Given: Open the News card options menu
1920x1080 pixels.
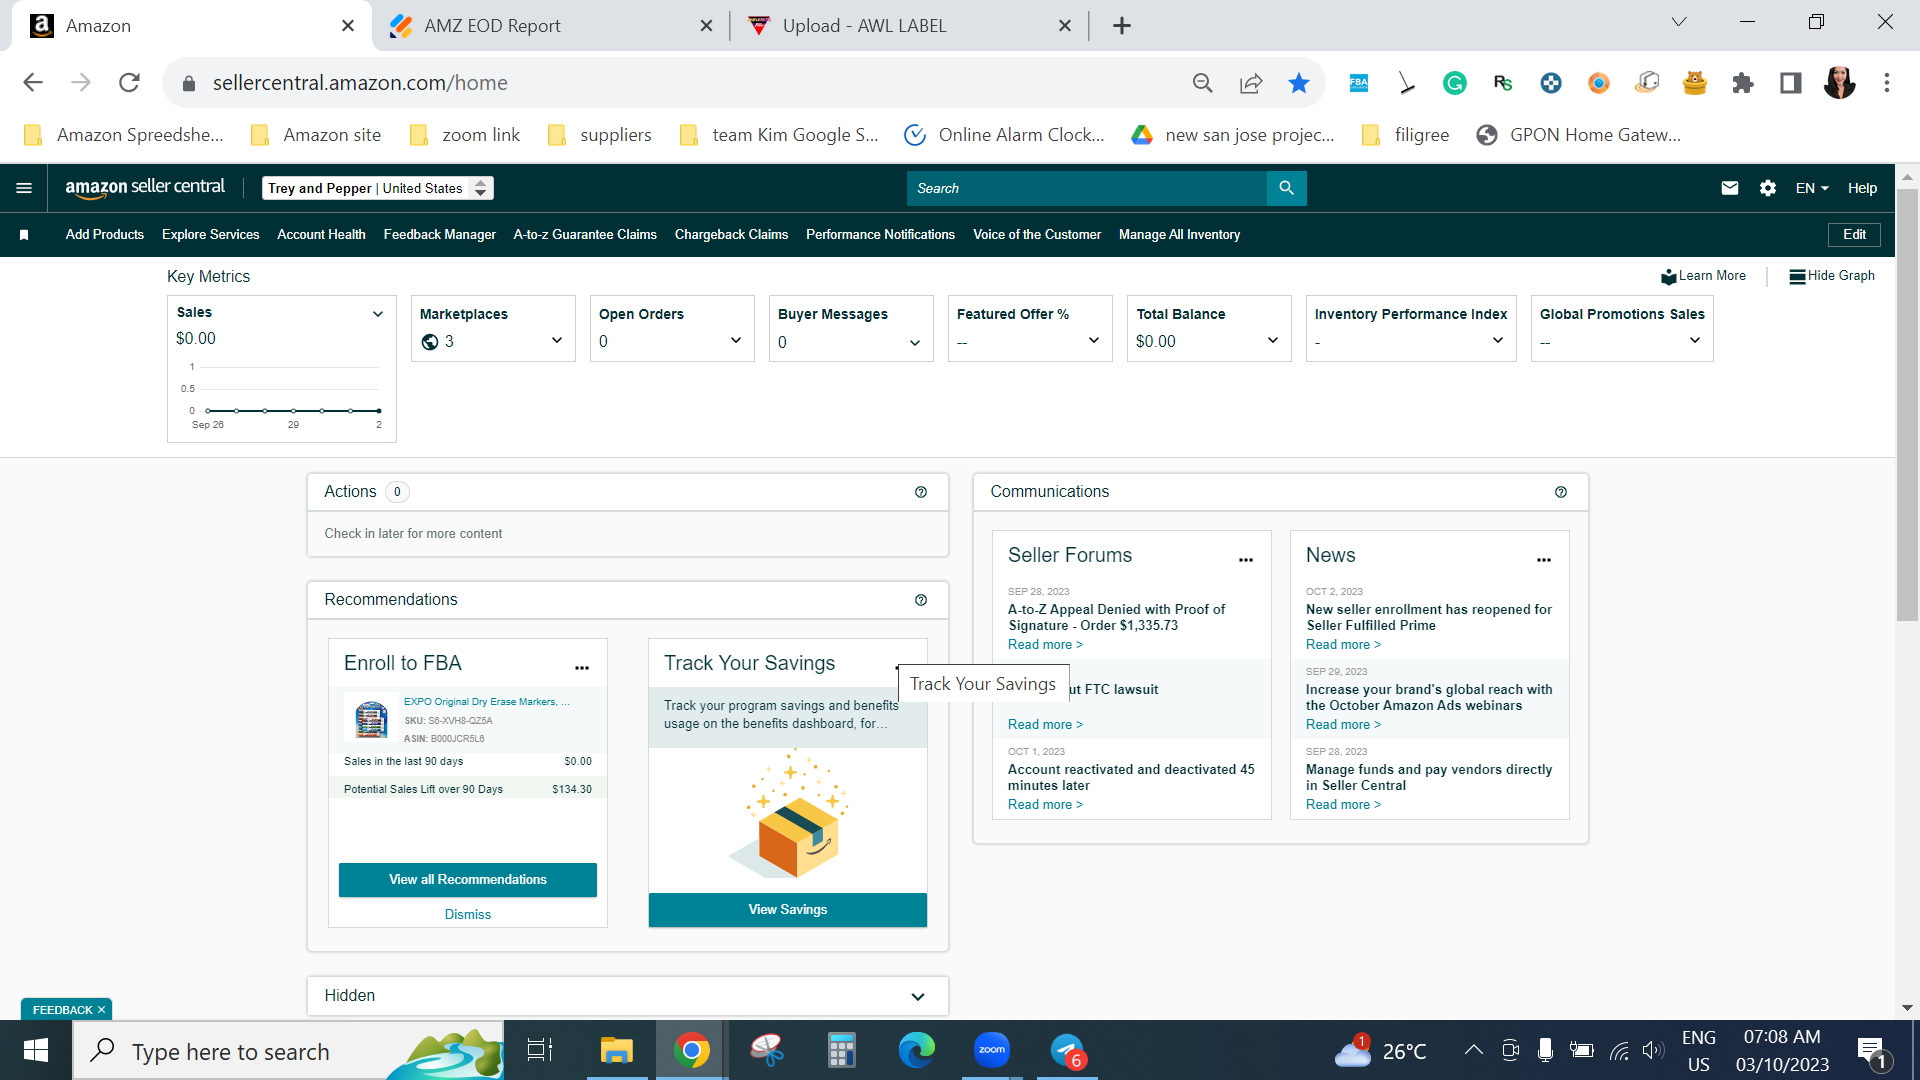Looking at the screenshot, I should [x=1544, y=559].
